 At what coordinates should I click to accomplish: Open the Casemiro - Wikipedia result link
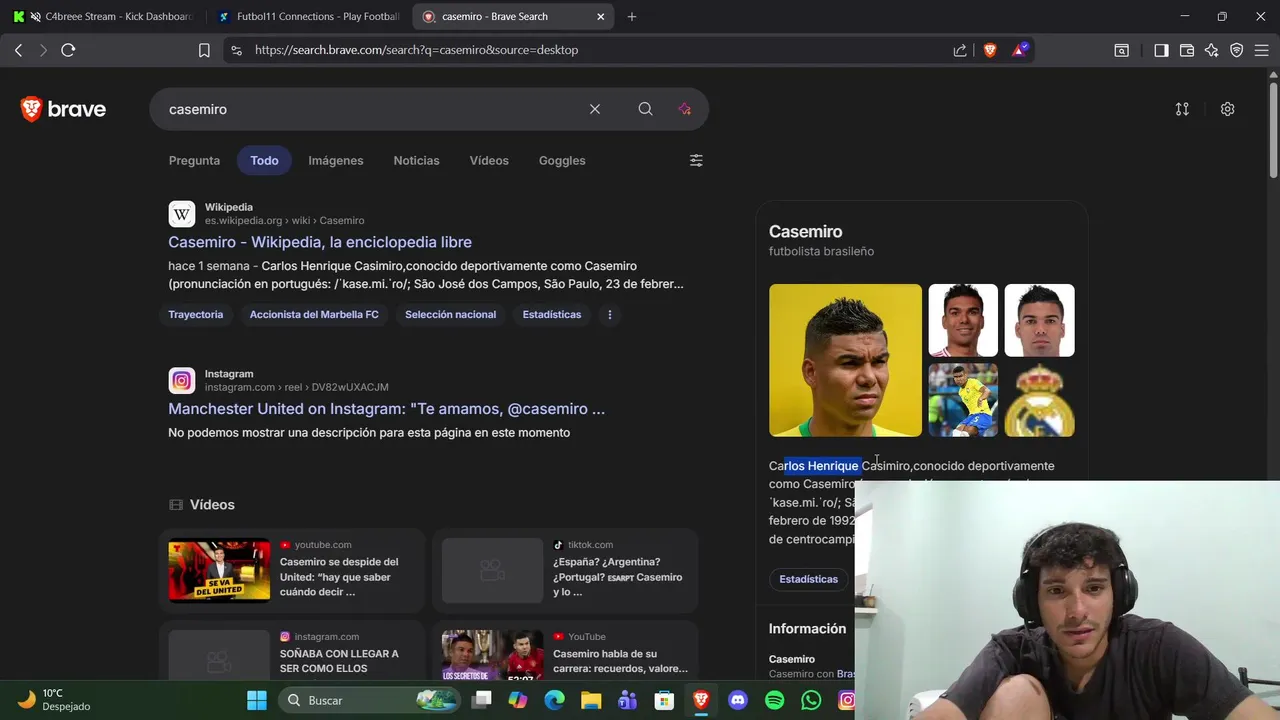point(320,242)
